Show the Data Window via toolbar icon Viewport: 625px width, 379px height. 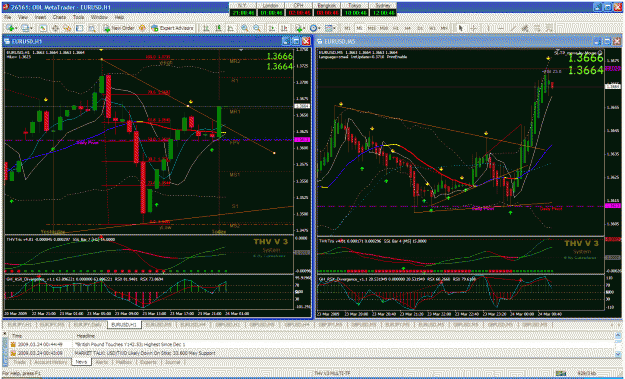point(55,28)
